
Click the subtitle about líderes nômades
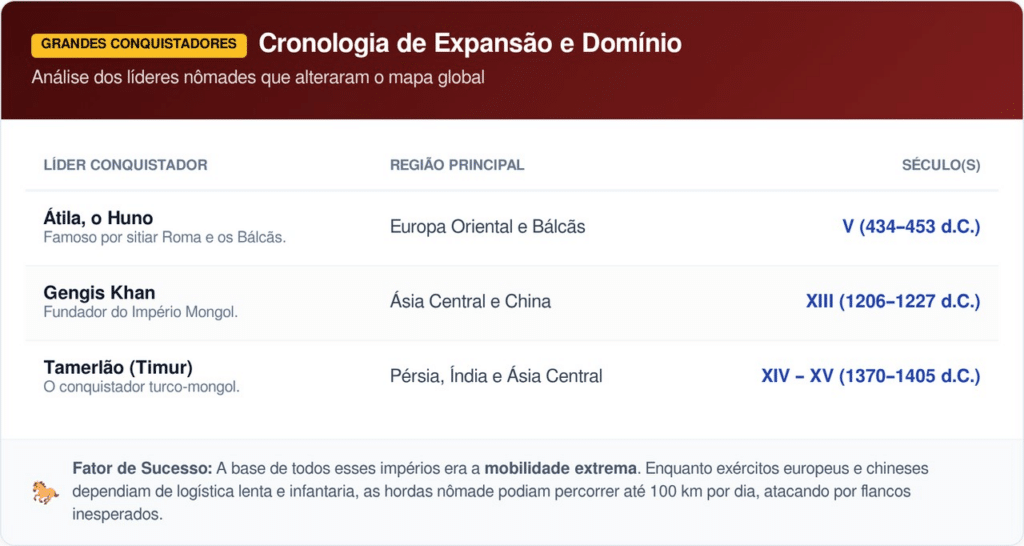point(258,77)
